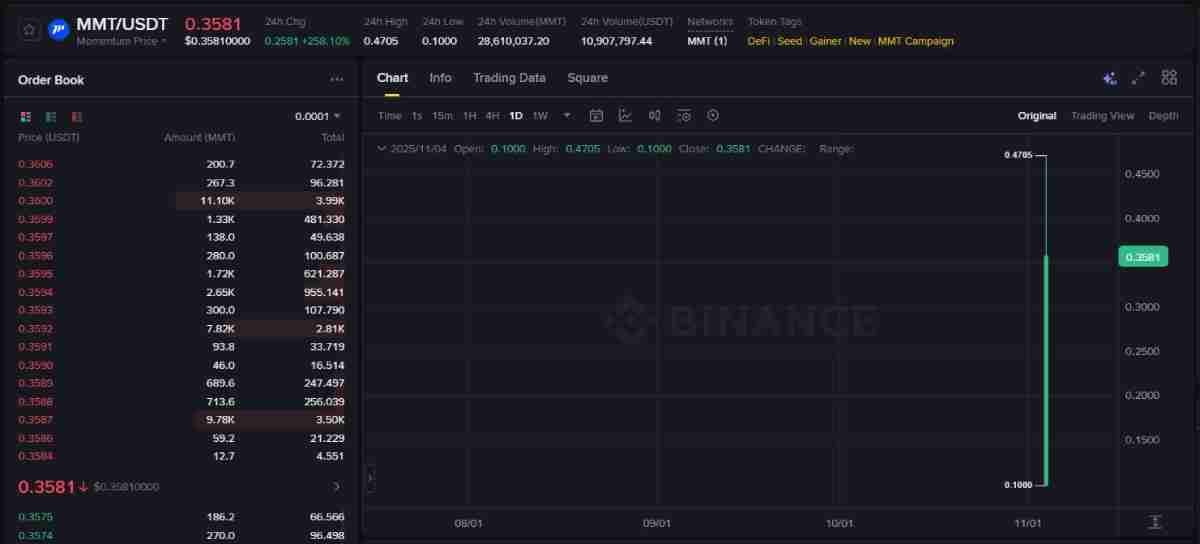
Task: Click the chart circular target icon
Action: [x=713, y=116]
